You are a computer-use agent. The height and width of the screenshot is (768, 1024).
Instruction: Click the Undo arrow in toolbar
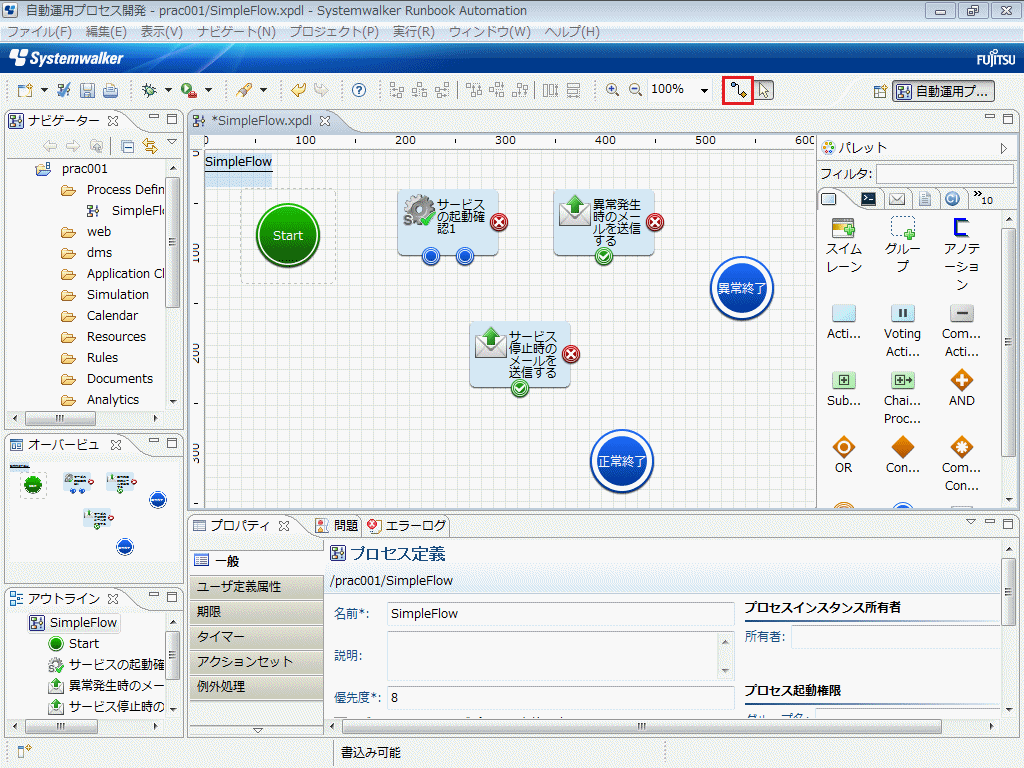298,90
